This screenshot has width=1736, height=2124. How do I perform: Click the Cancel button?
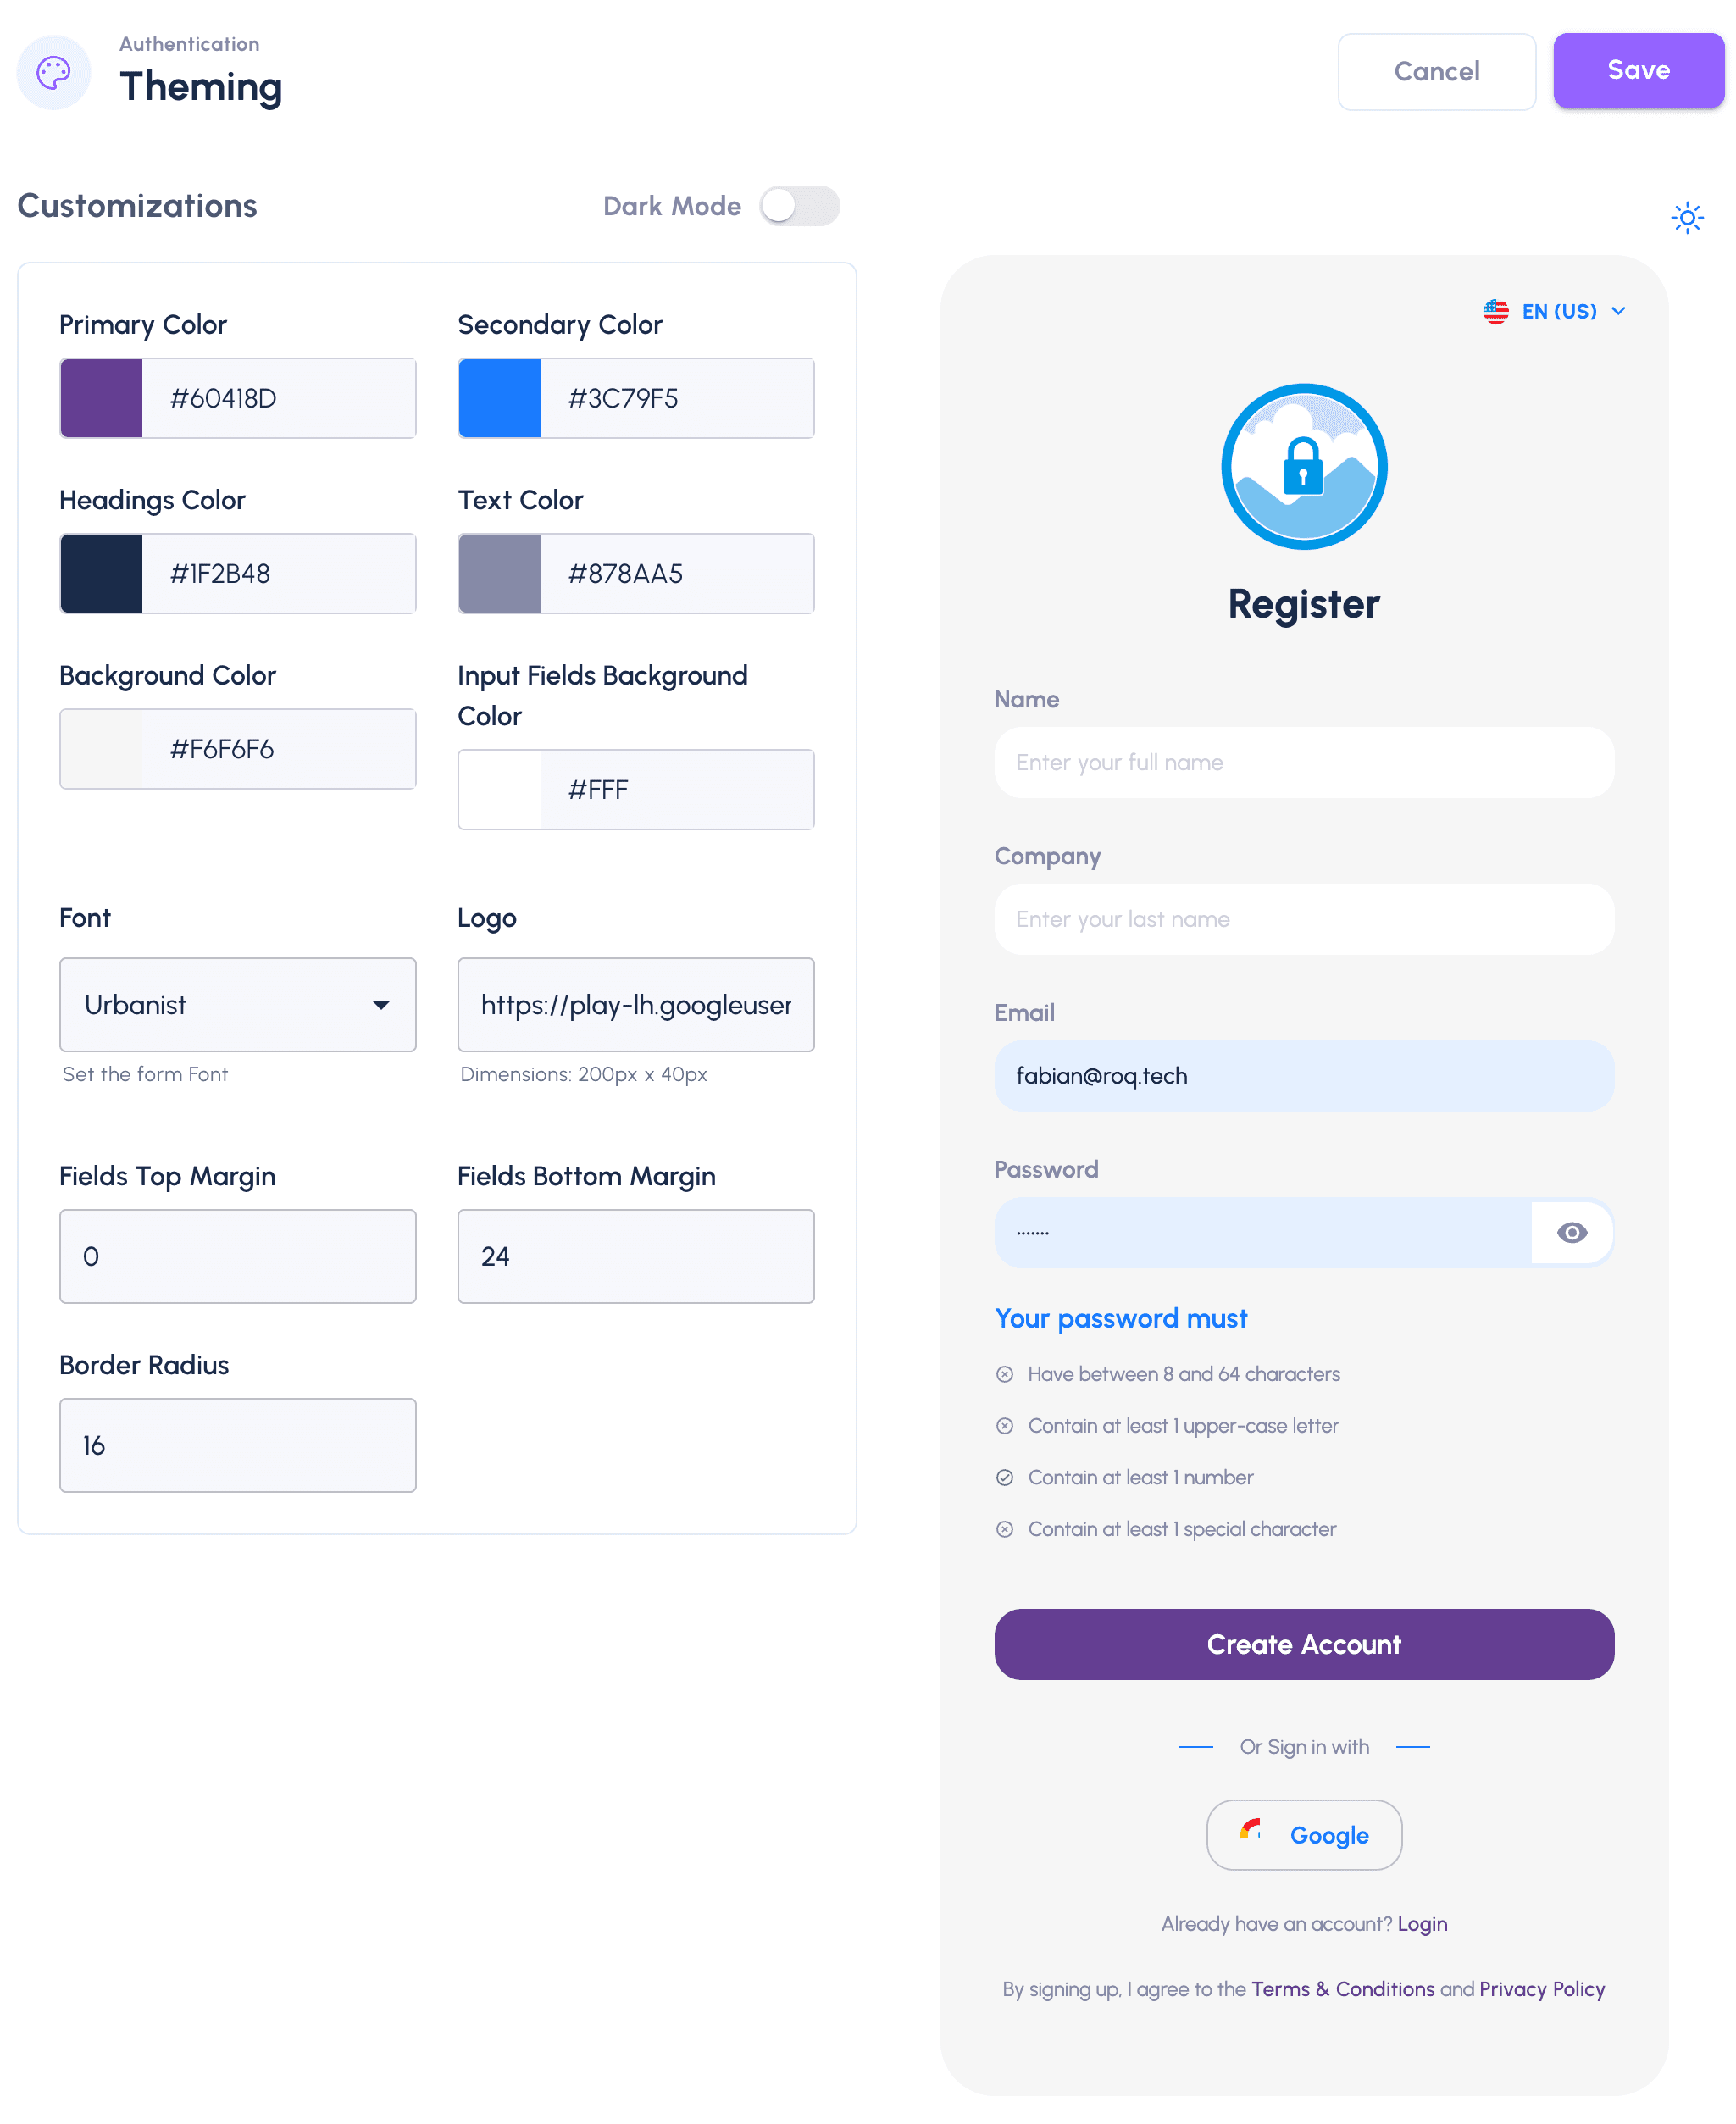(1438, 70)
